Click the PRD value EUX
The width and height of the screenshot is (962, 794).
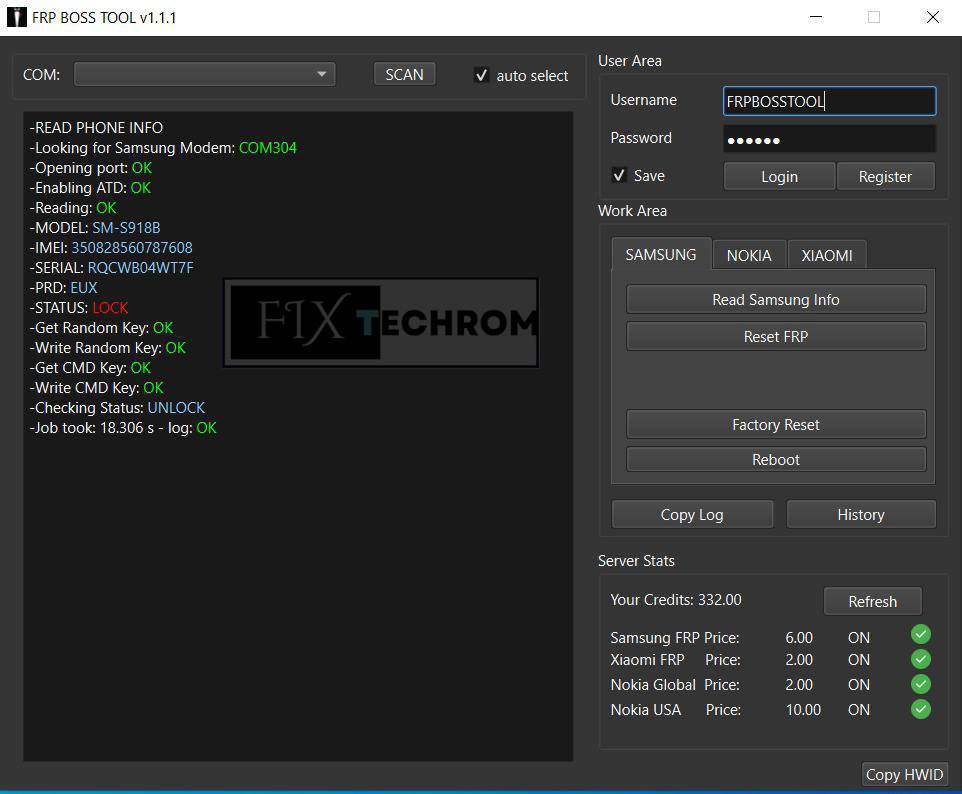click(84, 288)
